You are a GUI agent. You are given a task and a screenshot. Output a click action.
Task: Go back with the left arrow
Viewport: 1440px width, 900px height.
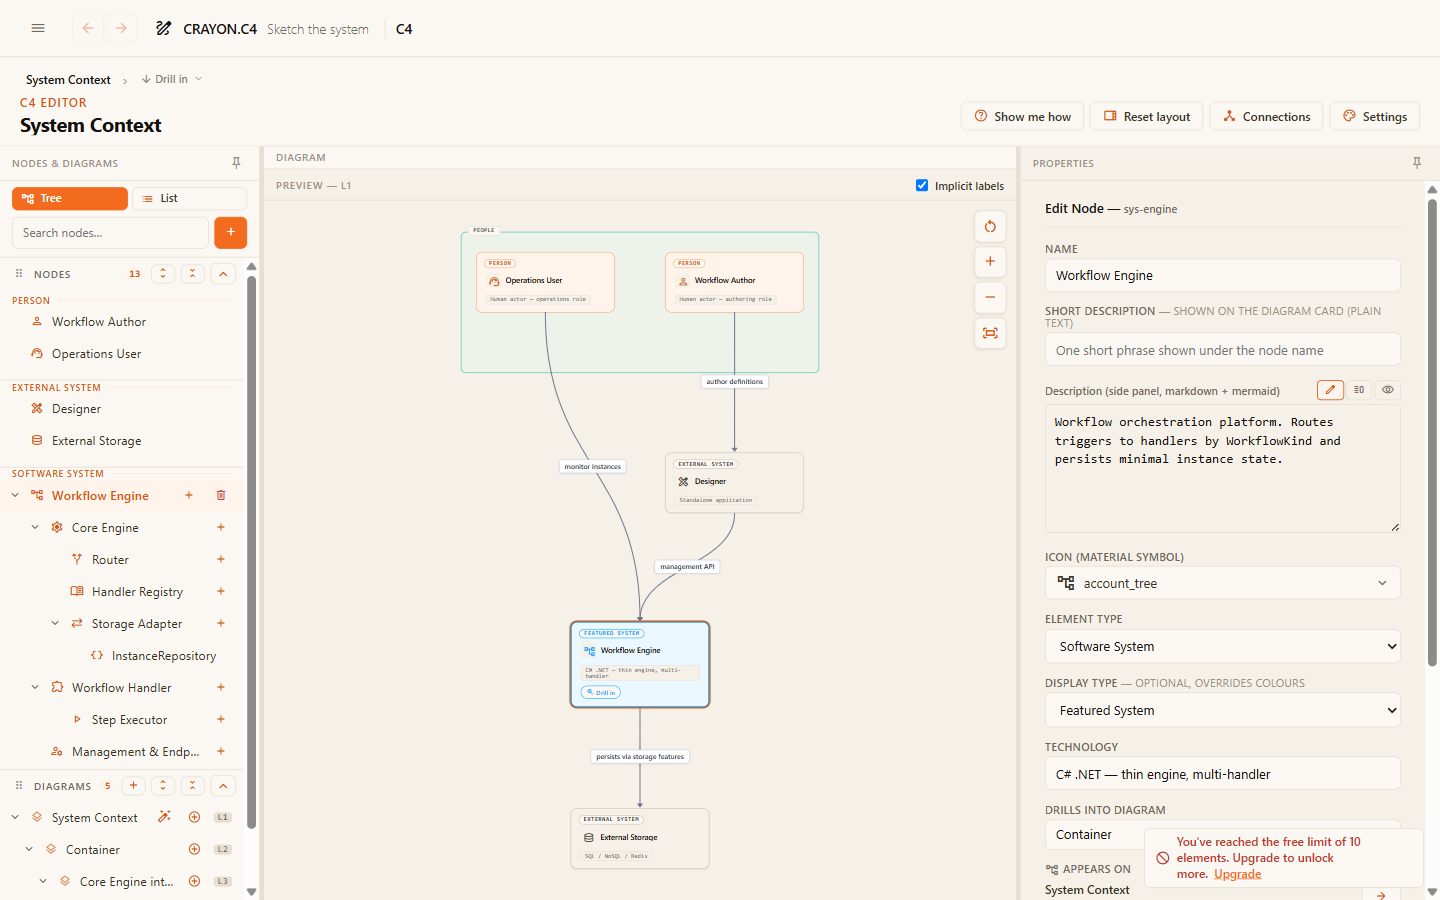point(88,28)
